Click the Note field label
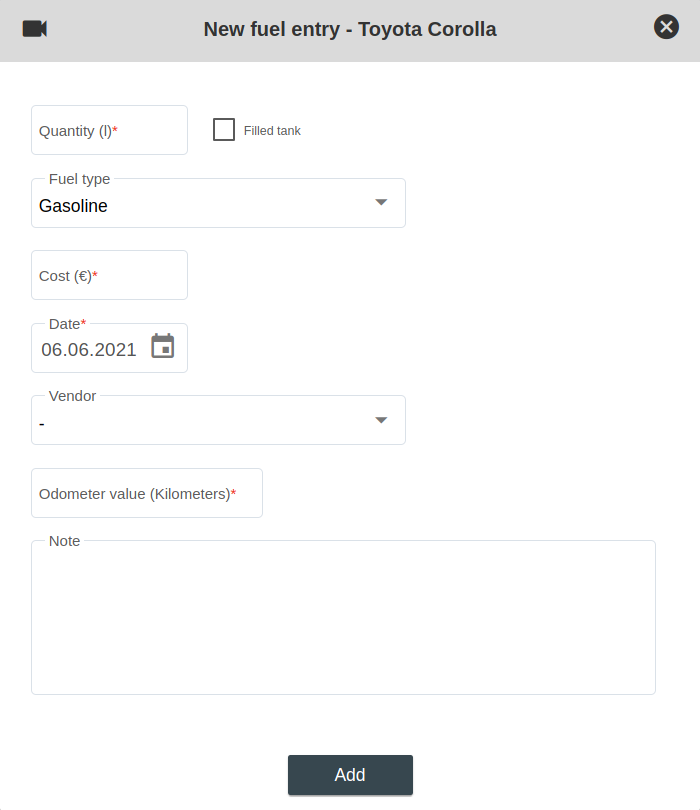The width and height of the screenshot is (700, 810). coord(64,541)
